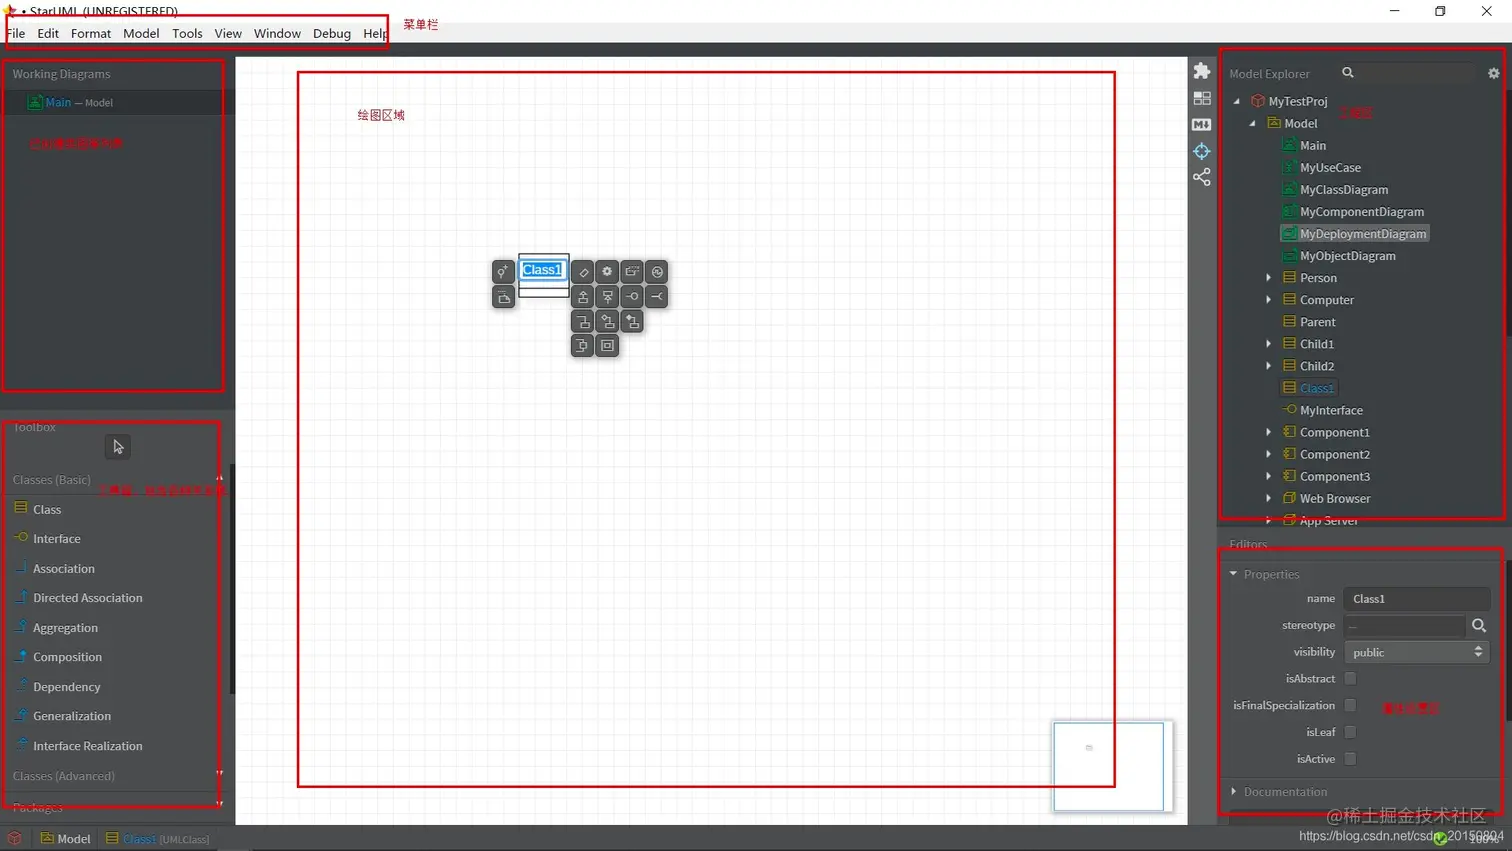Check the isLeaf checkbox
This screenshot has height=851, width=1512.
1350,732
